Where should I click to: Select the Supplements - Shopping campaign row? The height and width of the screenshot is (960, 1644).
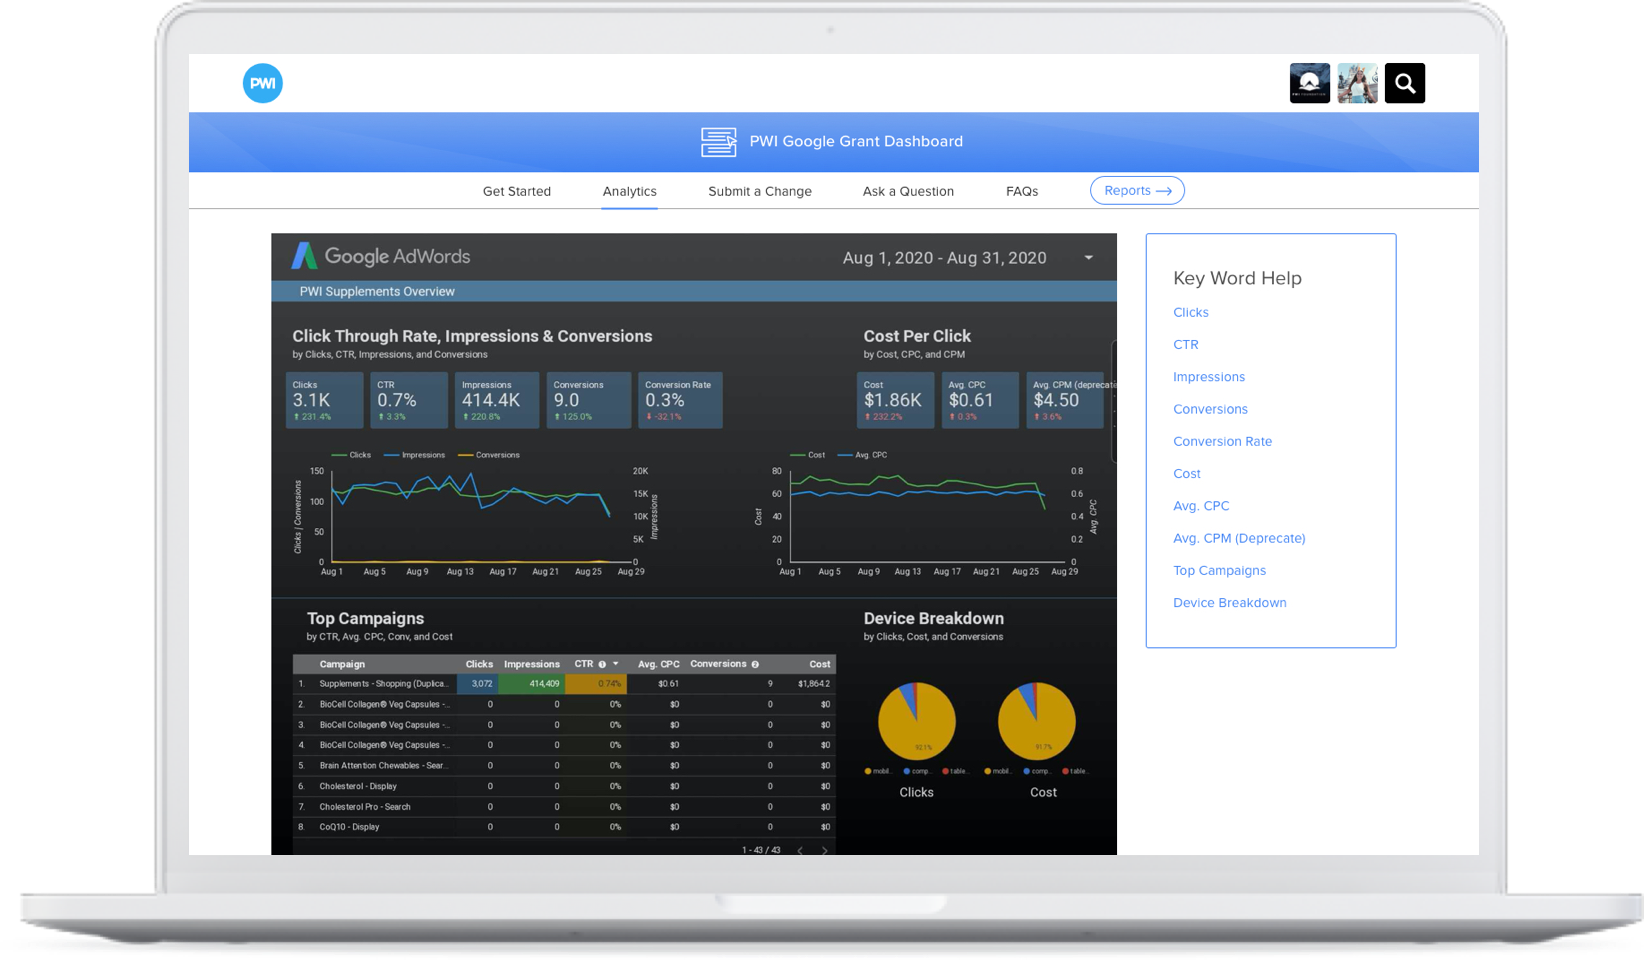point(564,684)
